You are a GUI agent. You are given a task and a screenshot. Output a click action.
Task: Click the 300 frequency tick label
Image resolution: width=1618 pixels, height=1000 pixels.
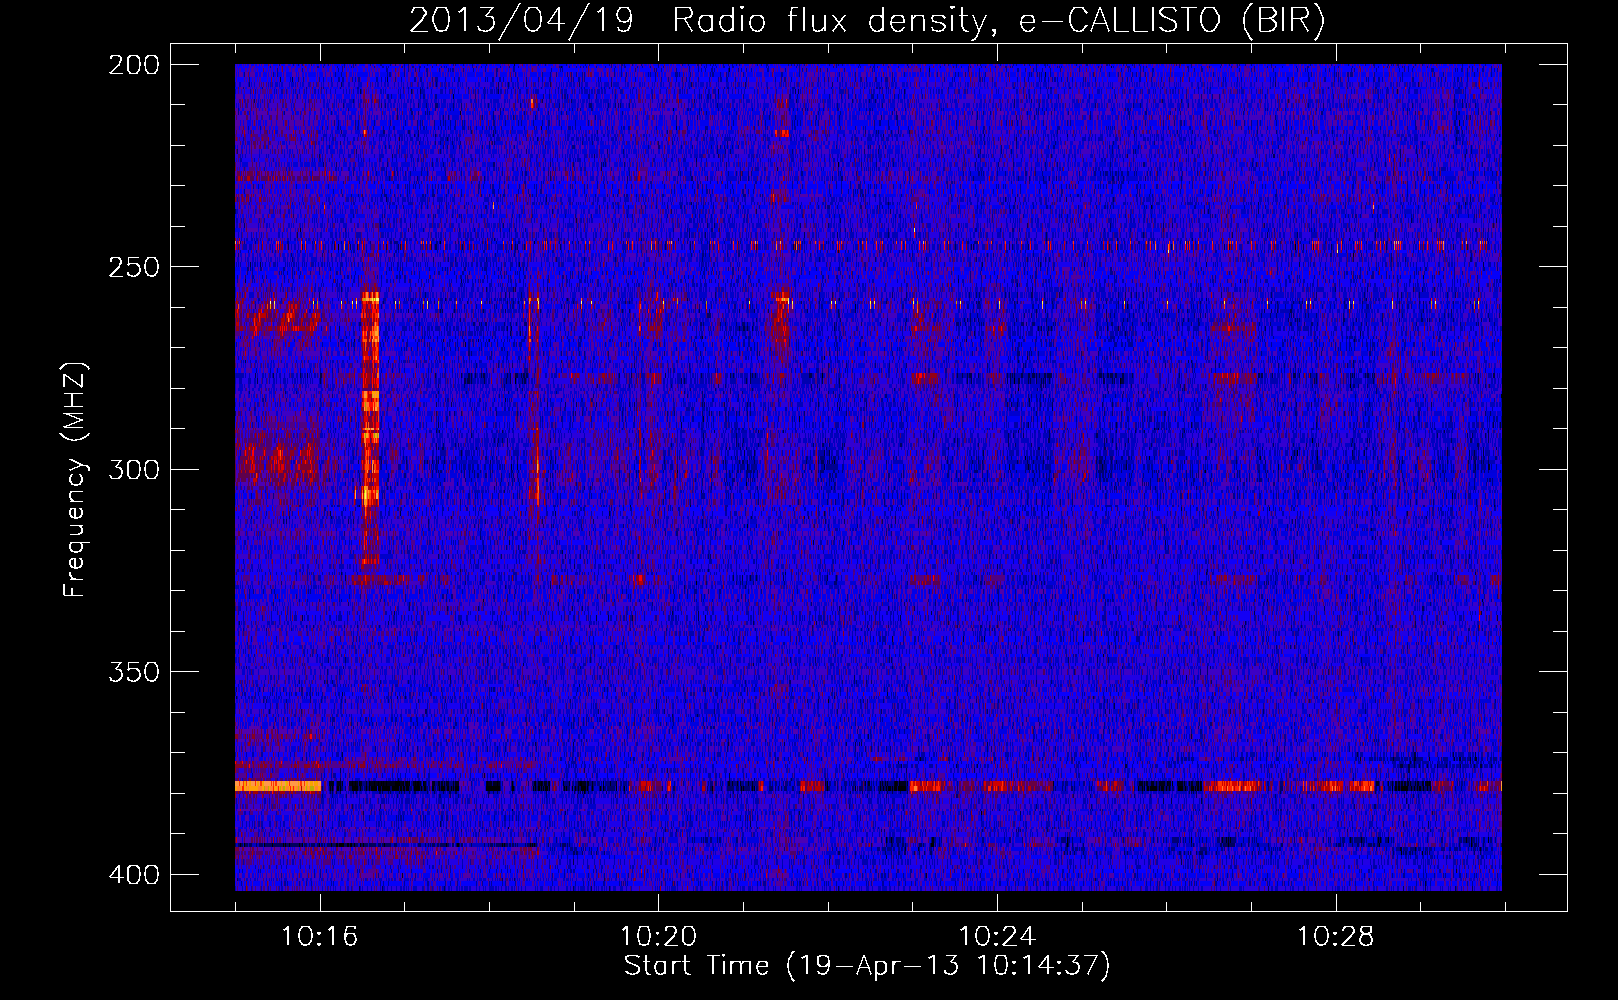coord(134,470)
